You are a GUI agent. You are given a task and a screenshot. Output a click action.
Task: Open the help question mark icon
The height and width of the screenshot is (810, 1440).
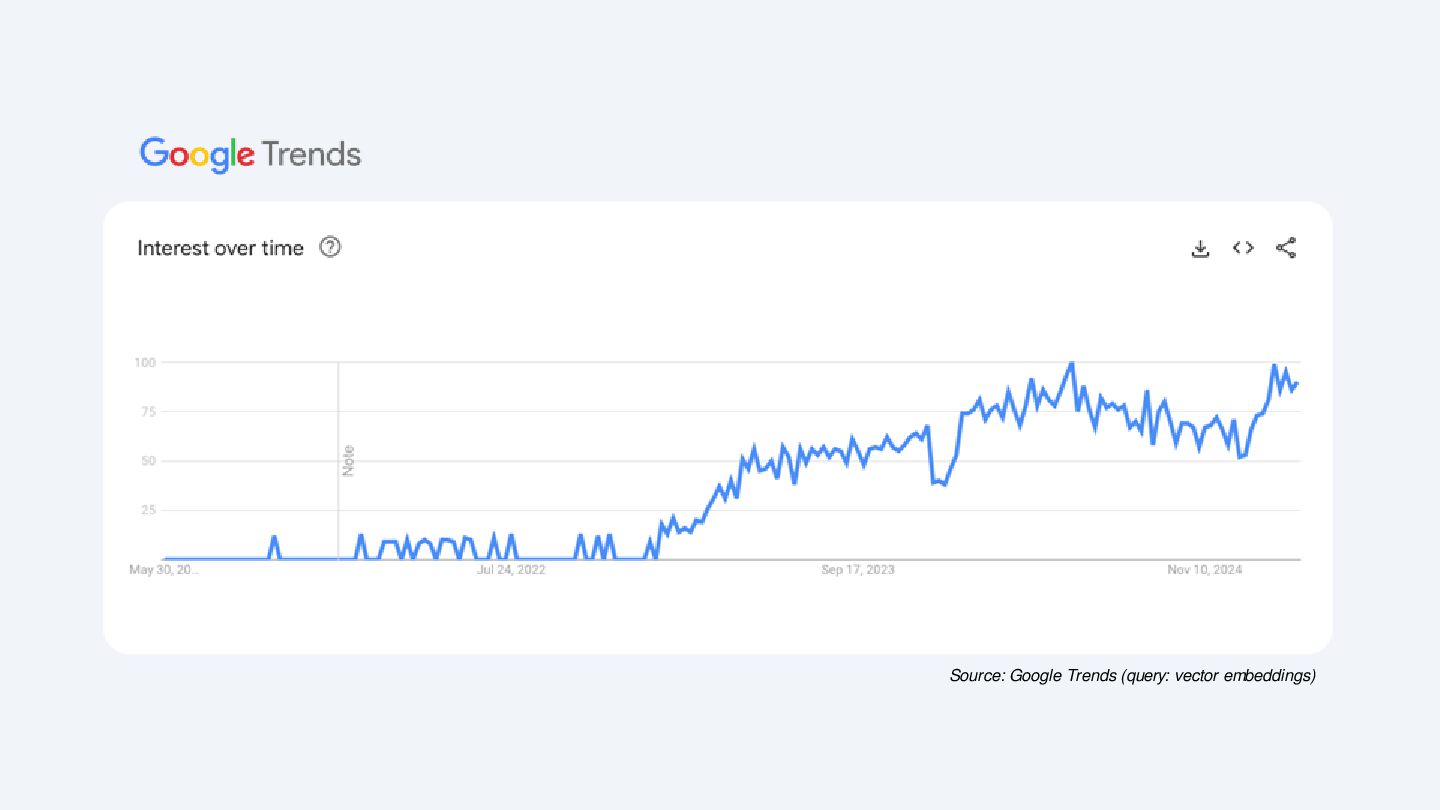(330, 247)
